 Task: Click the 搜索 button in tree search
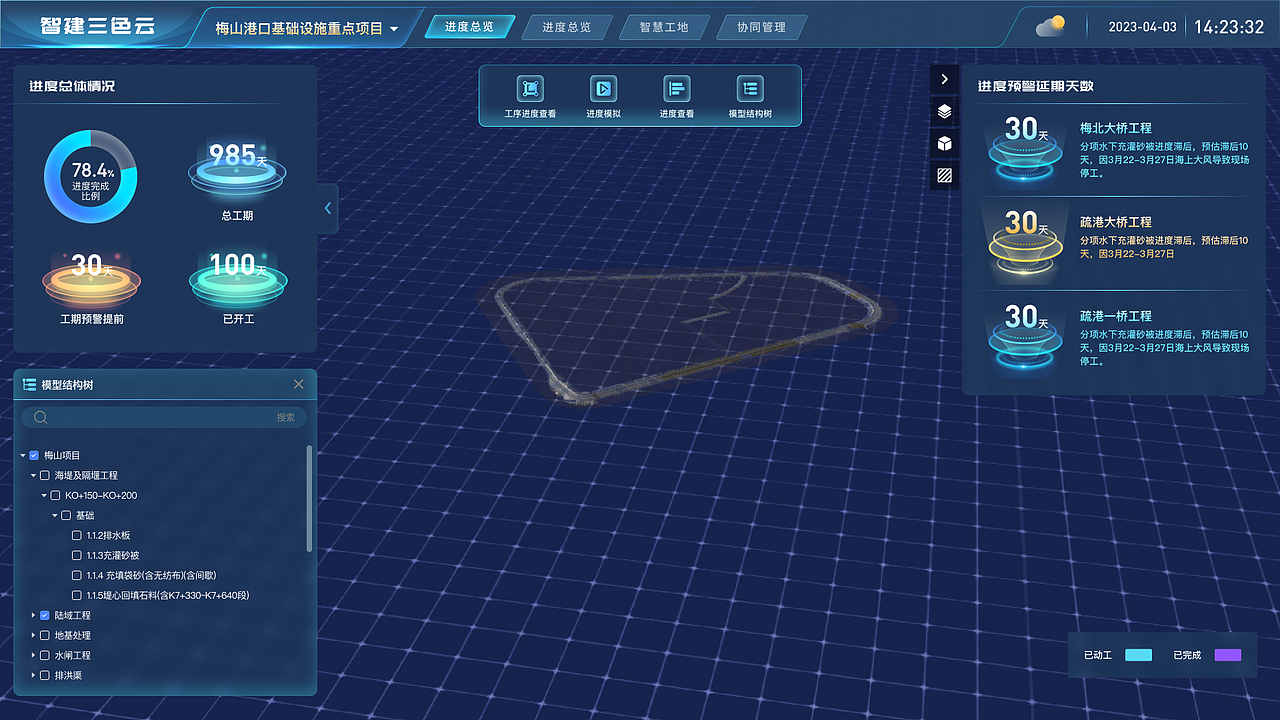(x=286, y=417)
